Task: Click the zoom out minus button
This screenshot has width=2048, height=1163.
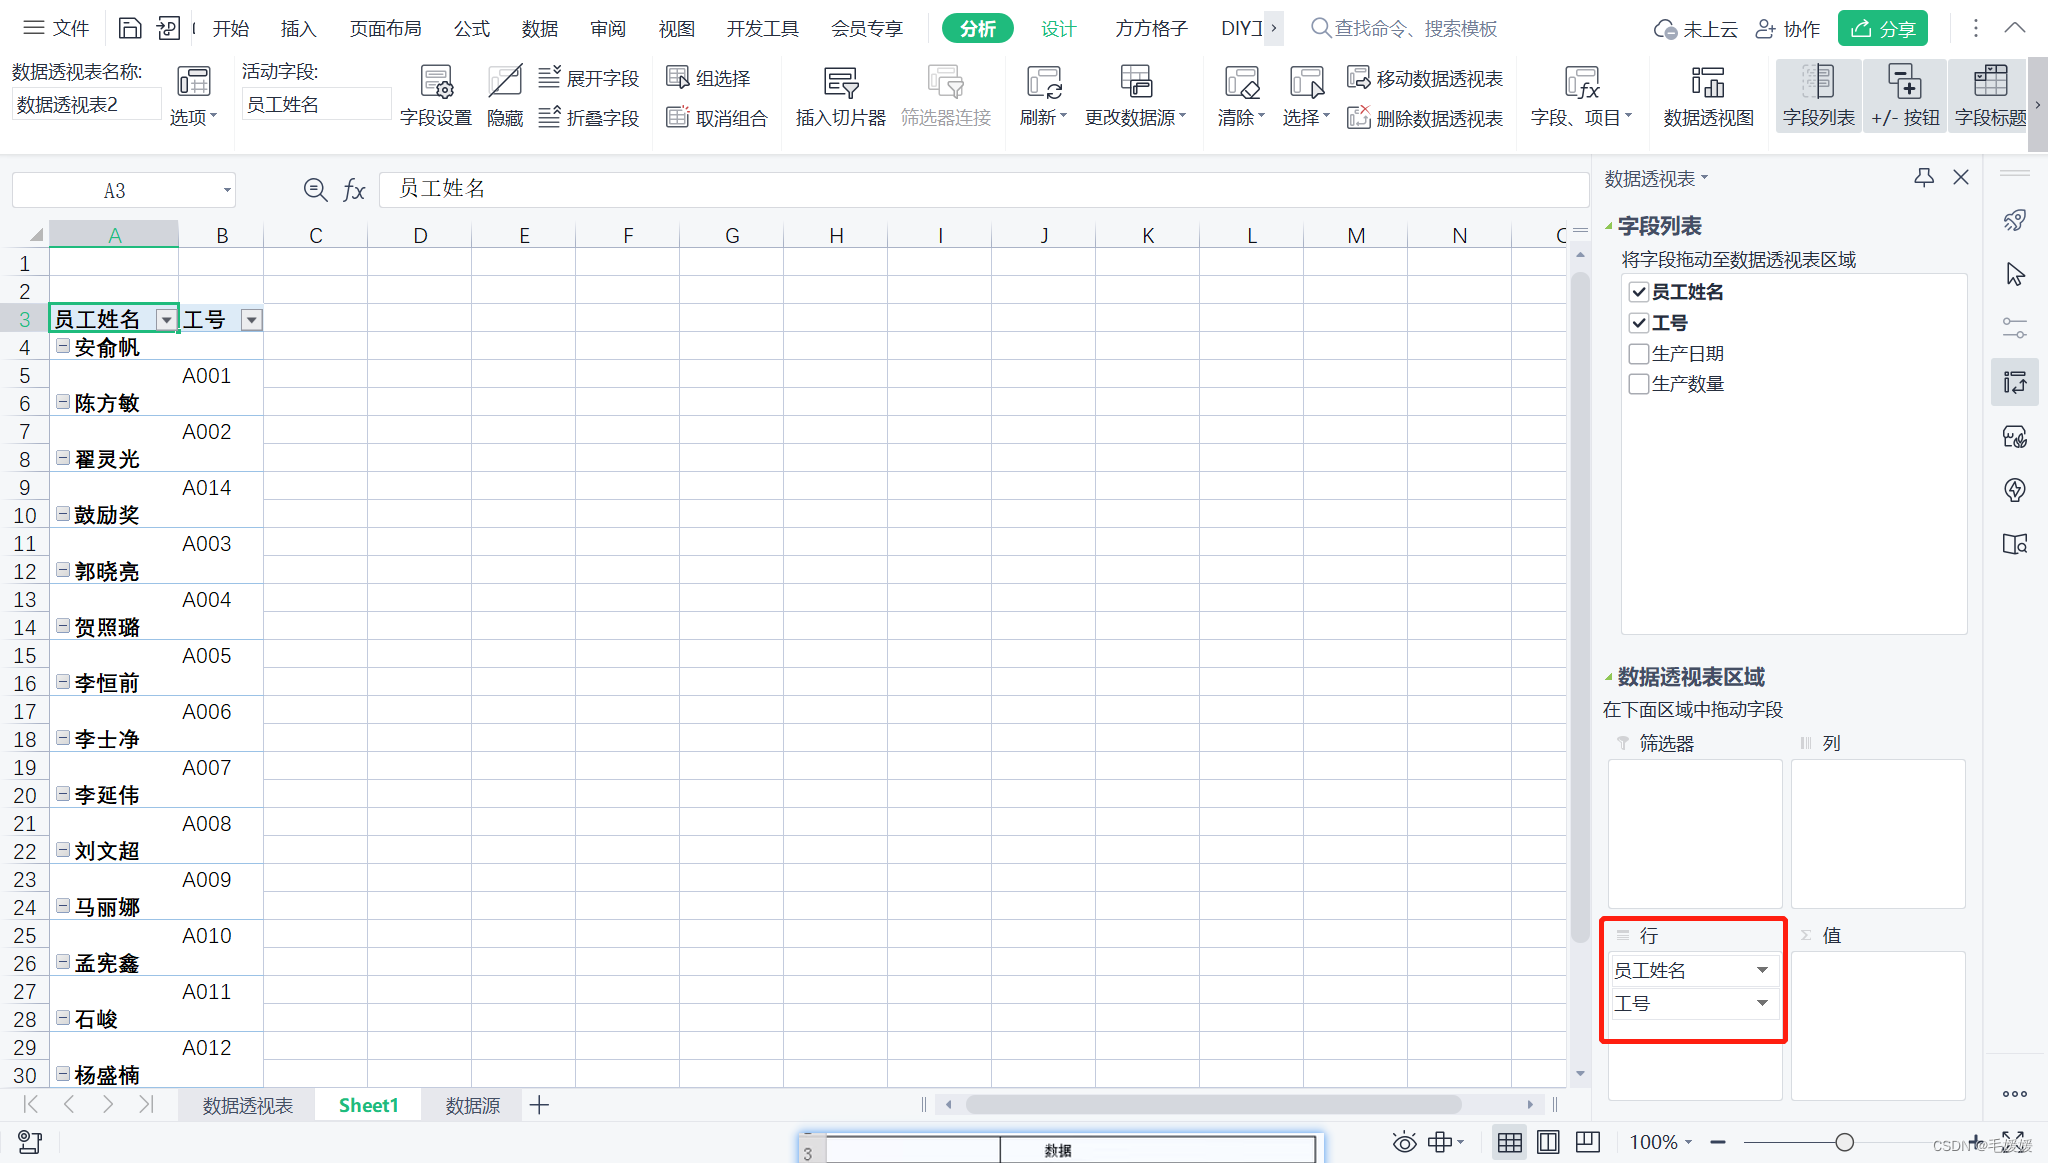Action: click(1718, 1142)
